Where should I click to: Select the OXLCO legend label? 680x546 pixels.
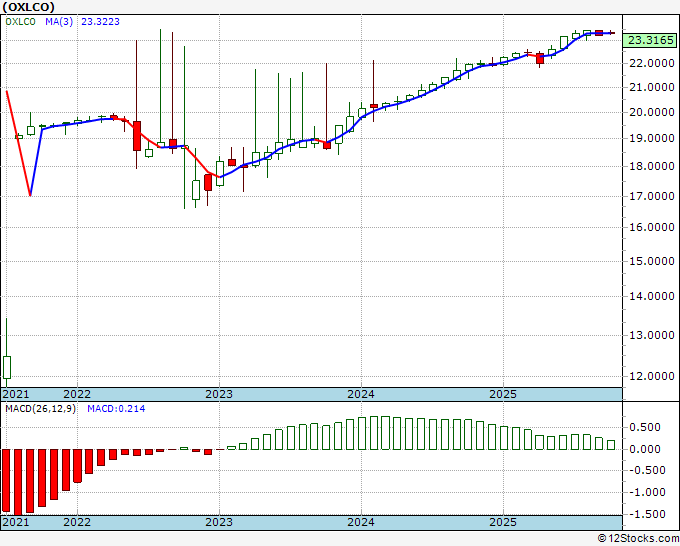tap(20, 22)
